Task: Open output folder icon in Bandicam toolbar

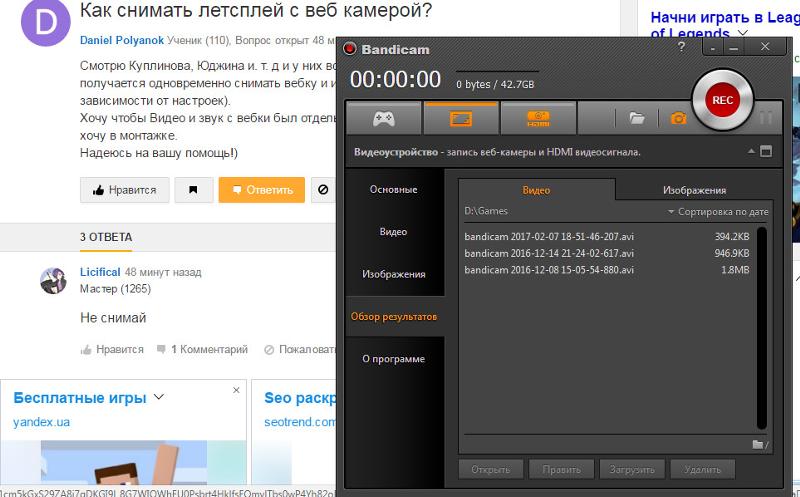Action: (637, 118)
